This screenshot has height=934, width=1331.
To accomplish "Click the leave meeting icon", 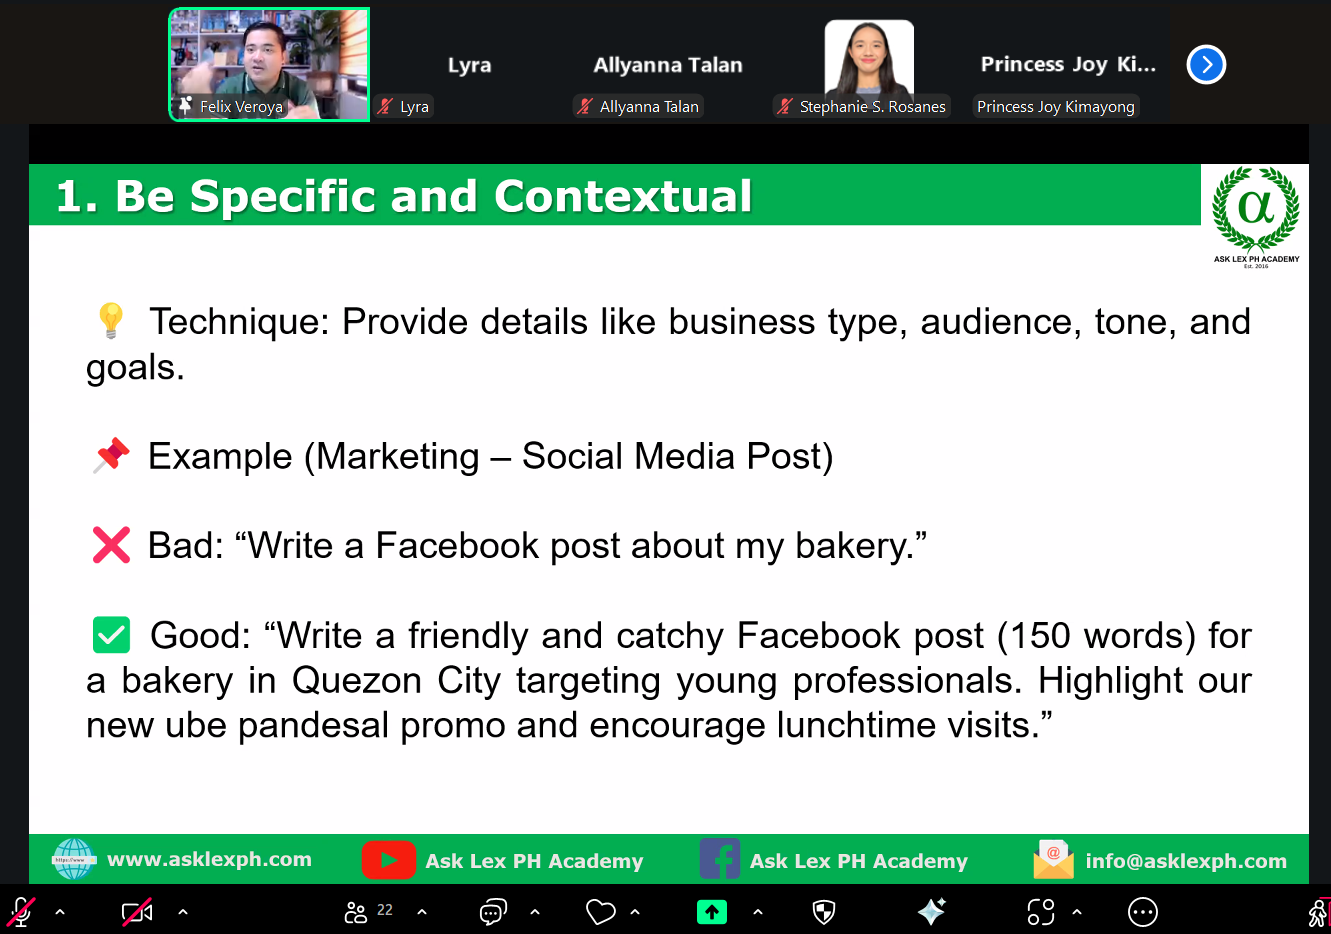I will (x=1318, y=912).
